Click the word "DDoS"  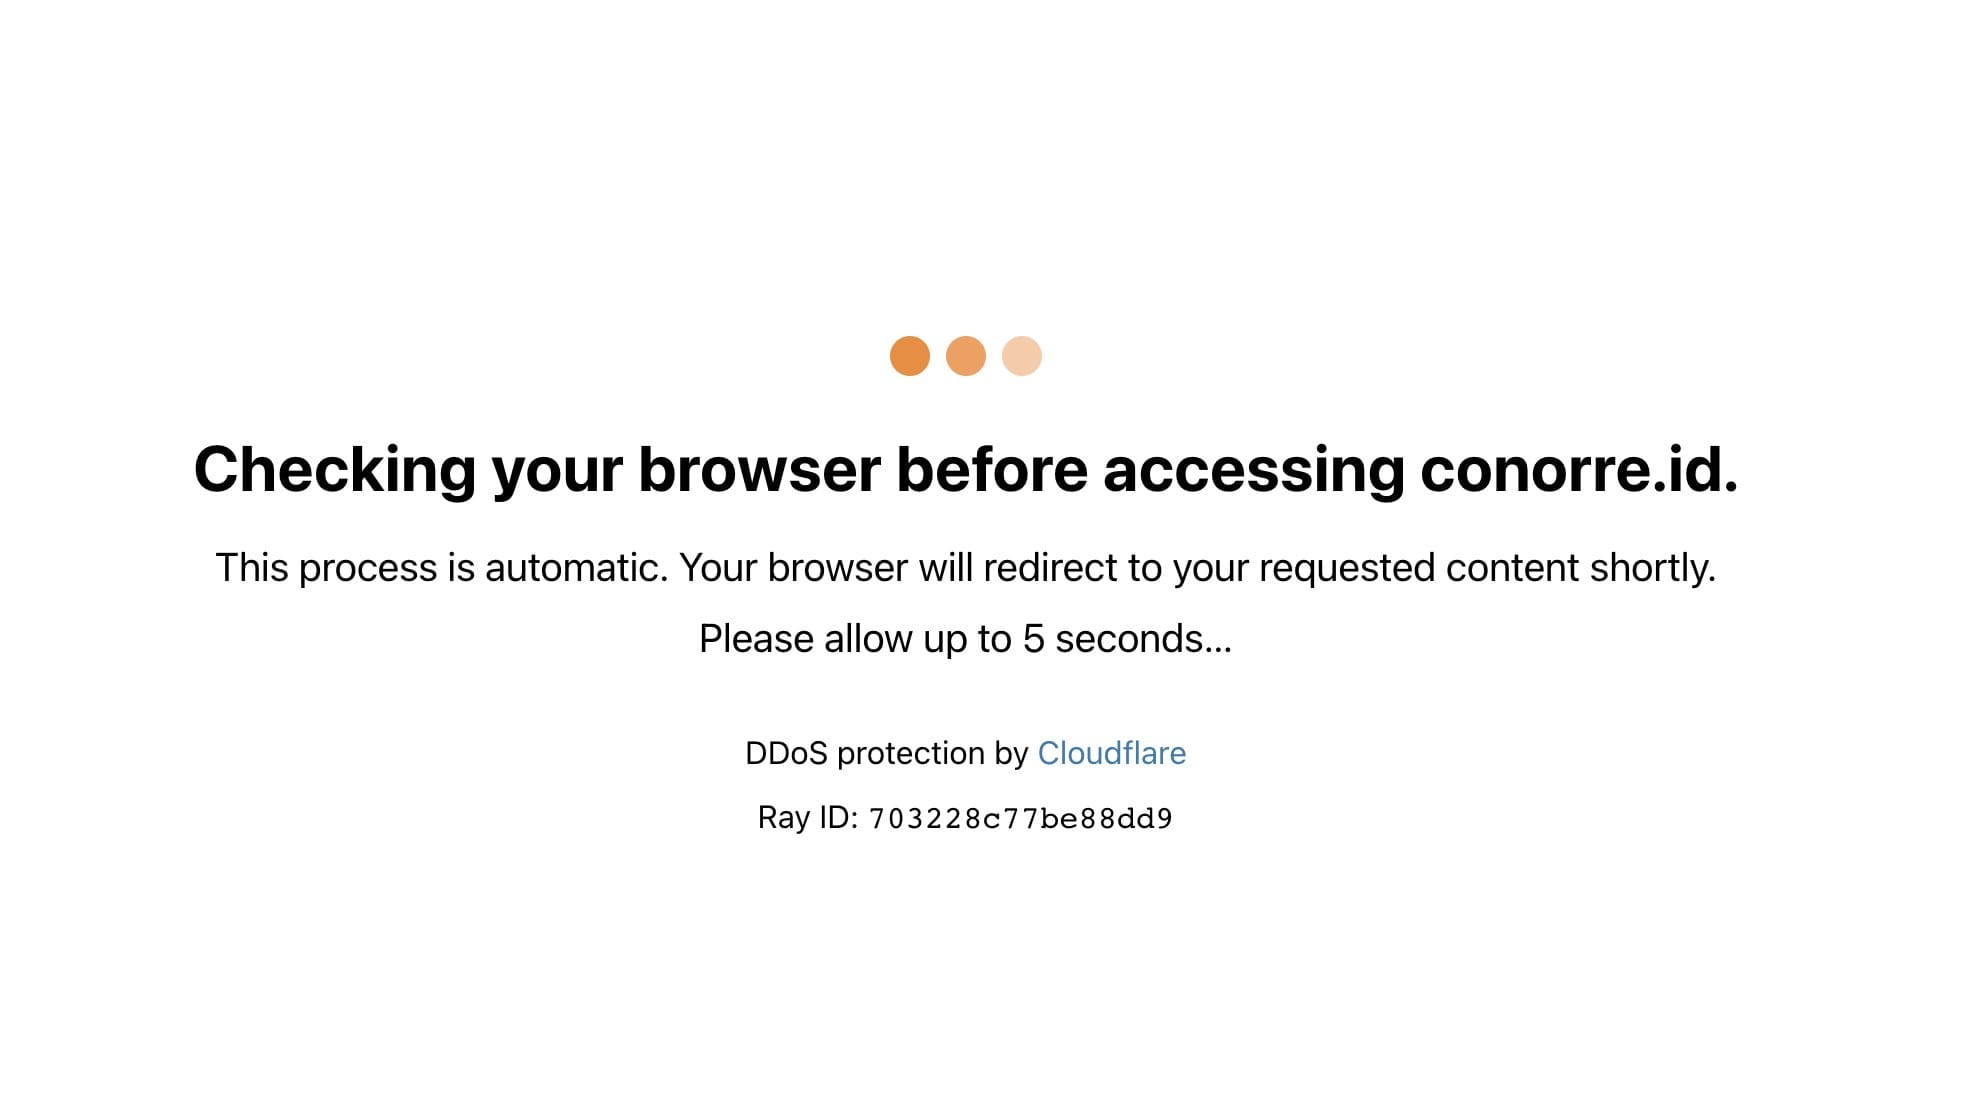pyautogui.click(x=786, y=753)
